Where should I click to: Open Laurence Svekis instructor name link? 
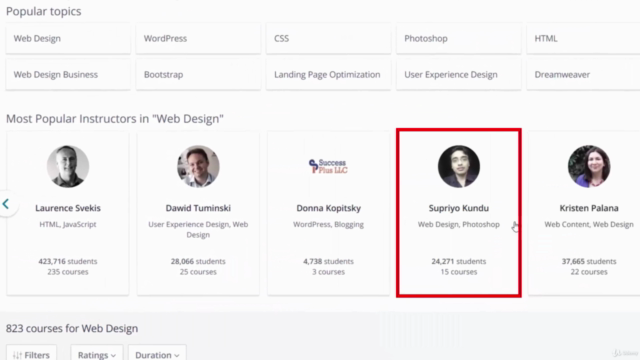(68, 208)
